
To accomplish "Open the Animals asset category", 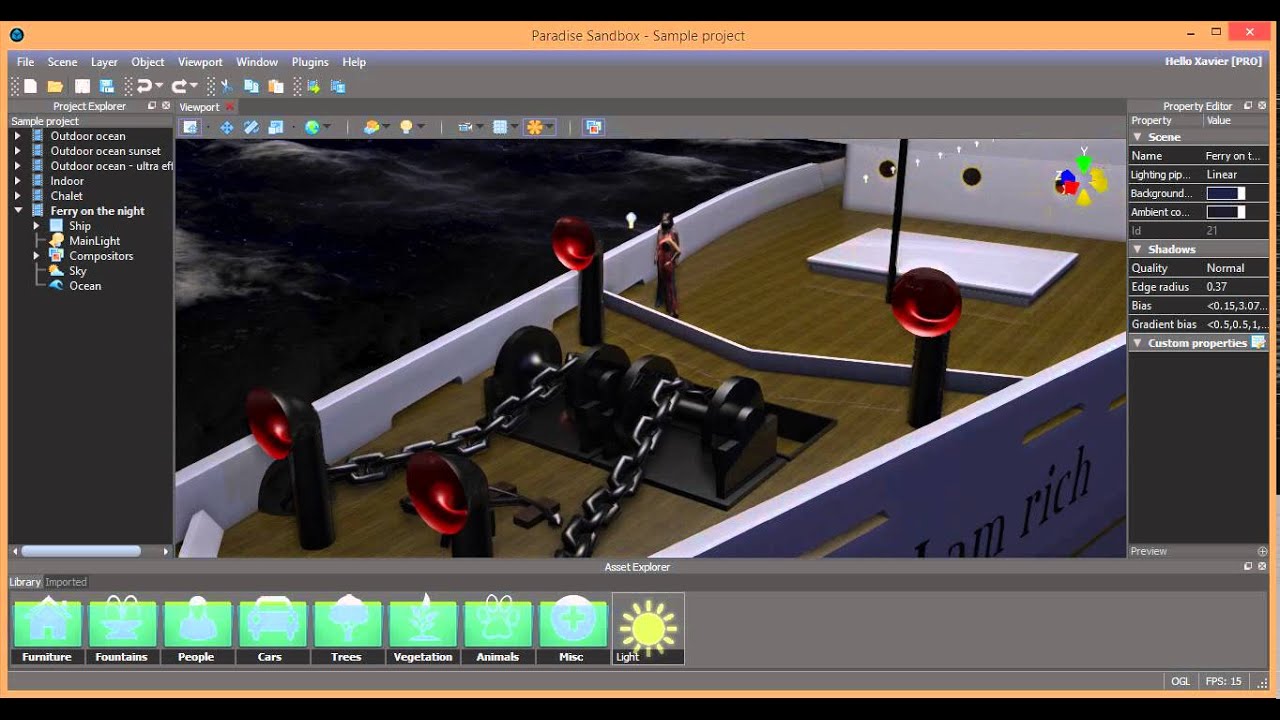I will tap(497, 629).
